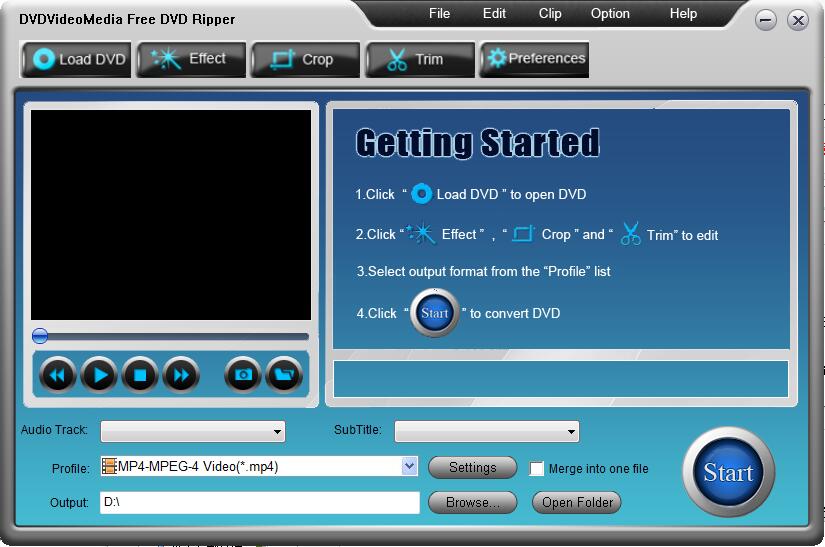
Task: Click the Browse... button
Action: point(472,502)
